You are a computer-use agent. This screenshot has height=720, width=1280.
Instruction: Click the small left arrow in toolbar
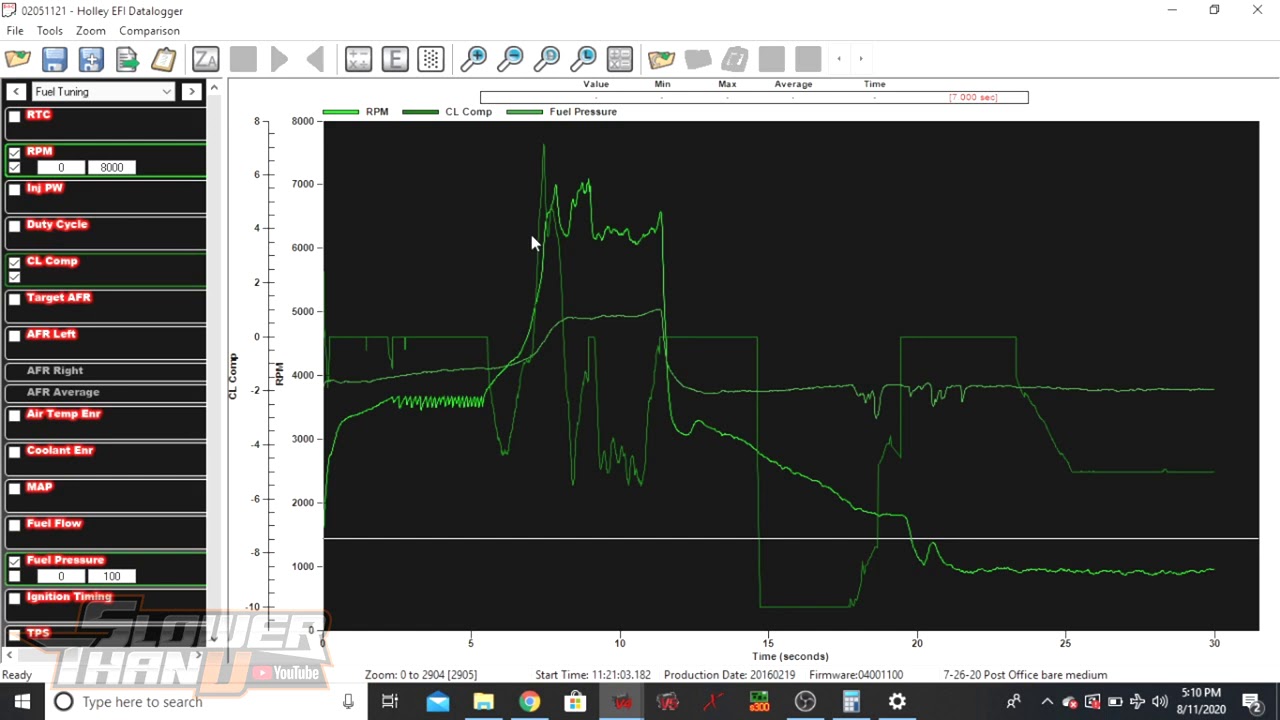tap(838, 59)
